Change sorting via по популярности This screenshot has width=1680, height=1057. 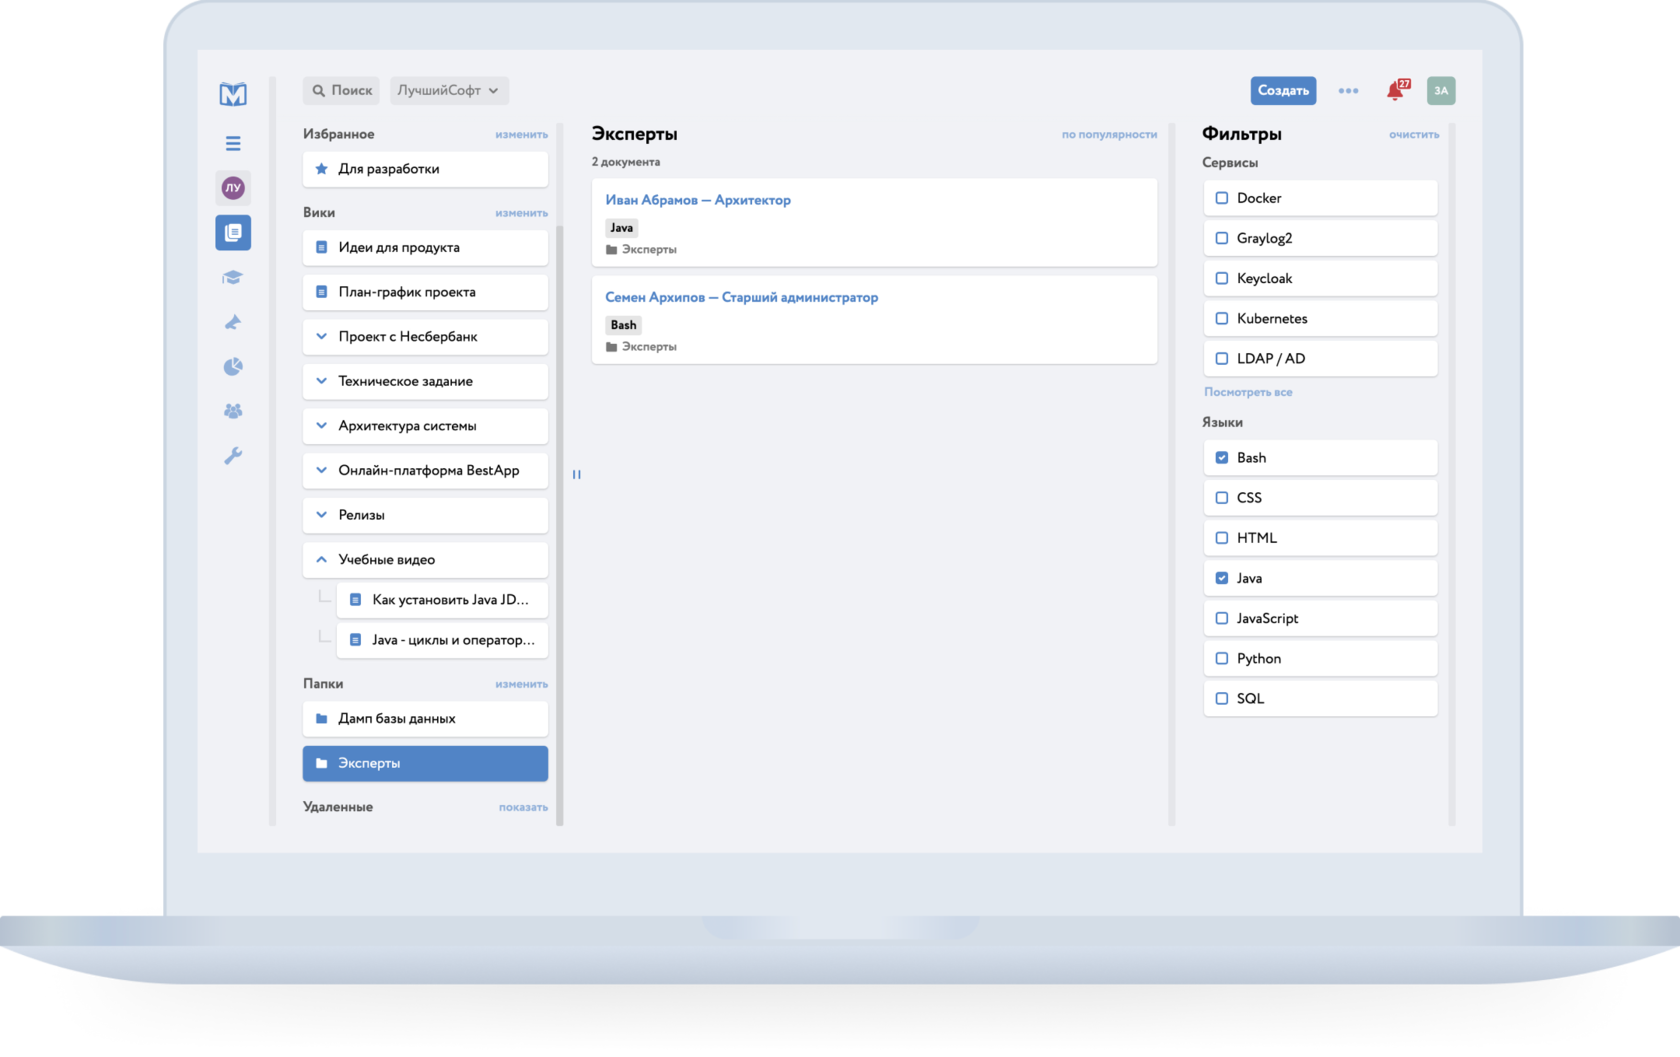click(1109, 133)
